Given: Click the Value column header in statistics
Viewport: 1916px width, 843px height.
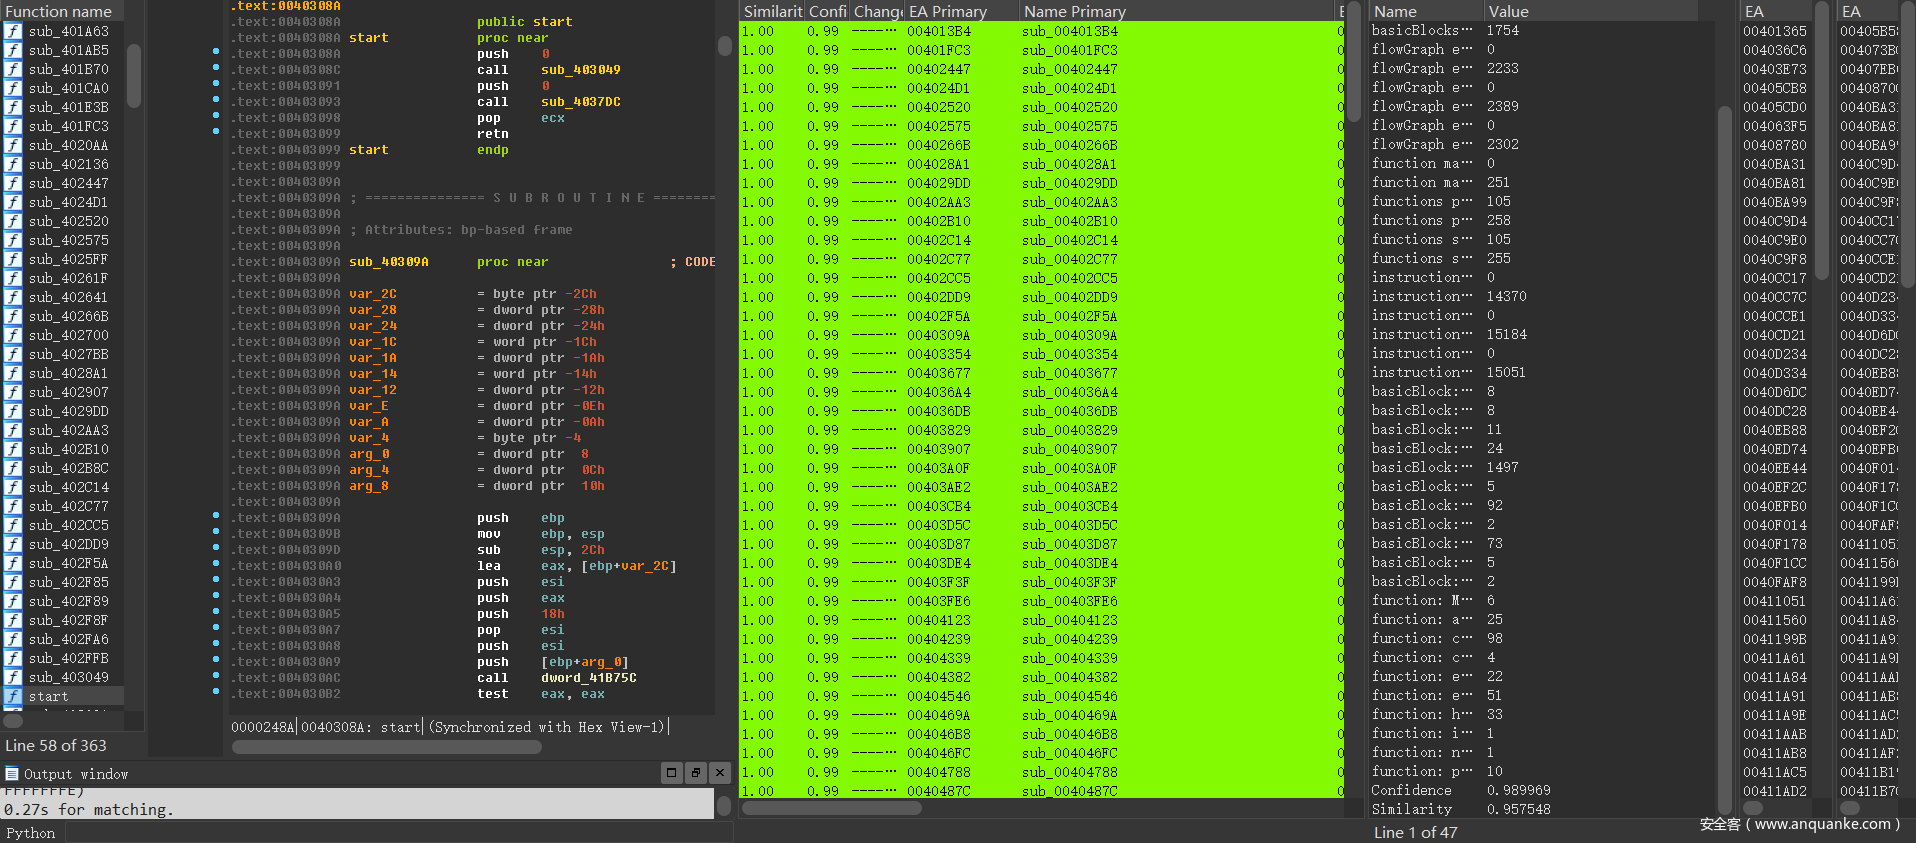Looking at the screenshot, I should tap(1508, 11).
